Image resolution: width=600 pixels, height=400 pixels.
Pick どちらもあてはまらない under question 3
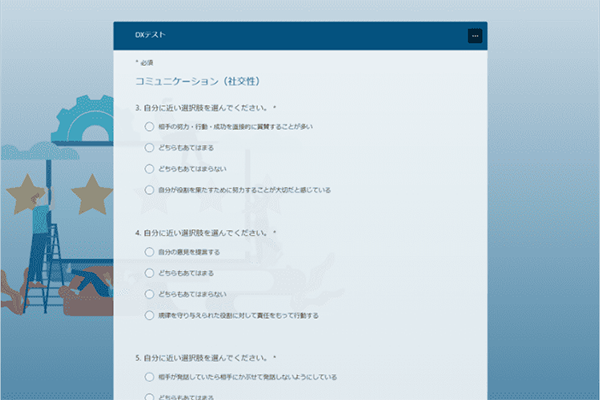tap(150, 168)
